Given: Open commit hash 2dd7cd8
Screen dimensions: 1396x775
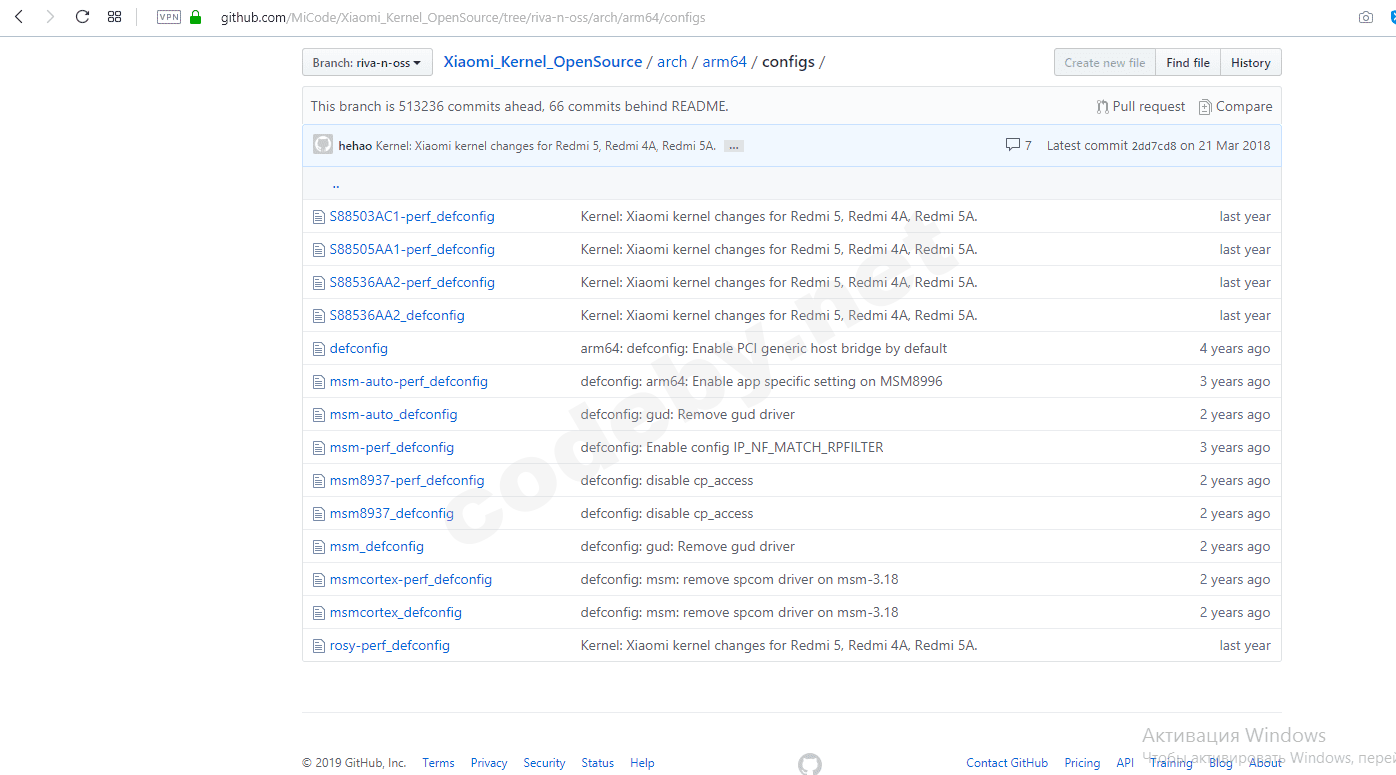Looking at the screenshot, I should click(x=1153, y=146).
